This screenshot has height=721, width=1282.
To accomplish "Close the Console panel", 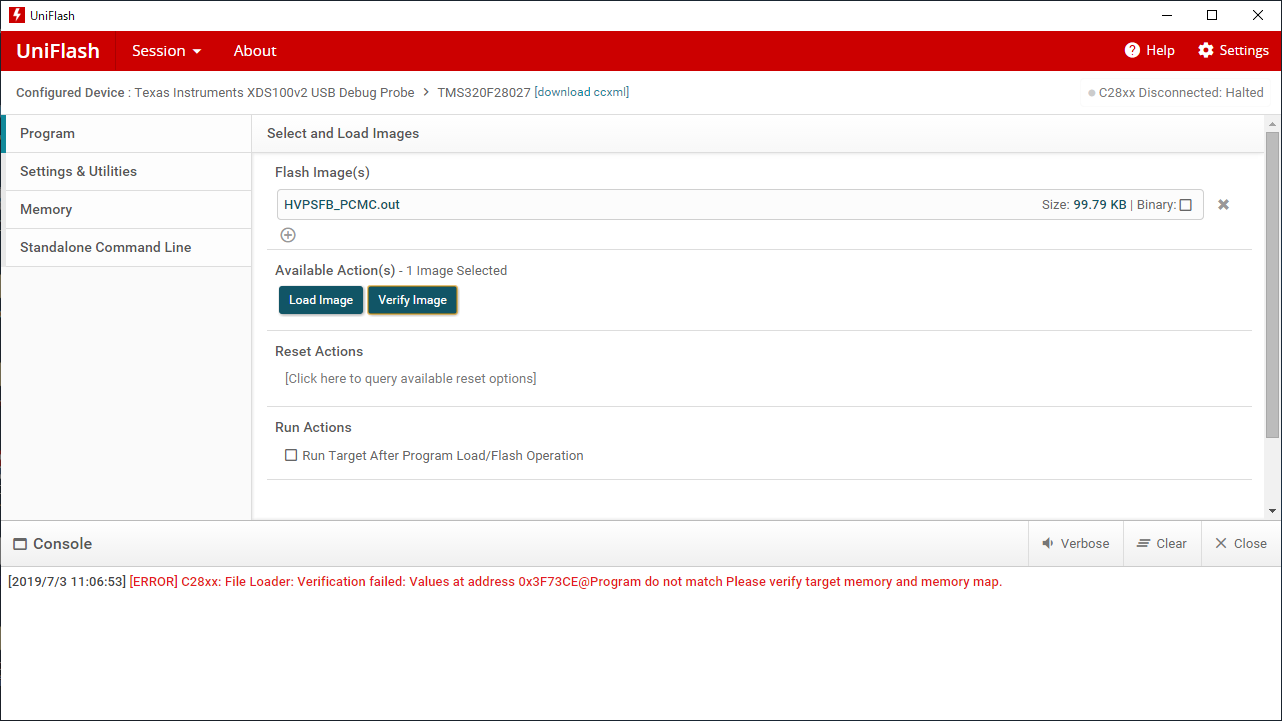I will point(1241,544).
